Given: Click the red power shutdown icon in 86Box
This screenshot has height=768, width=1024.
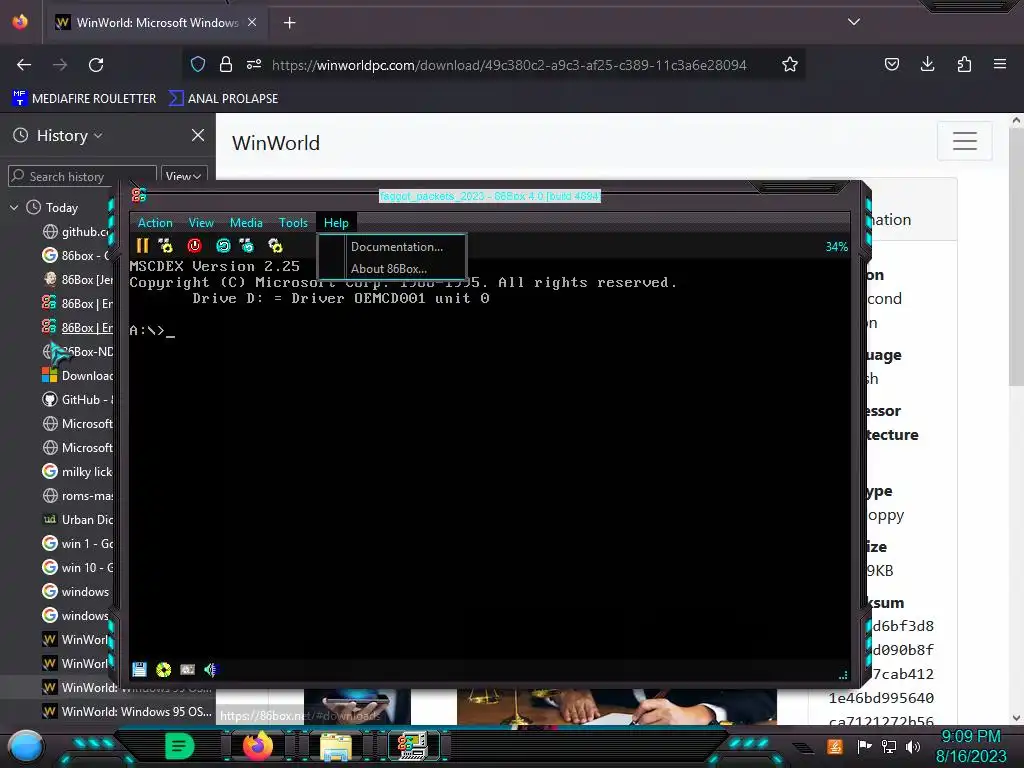Looking at the screenshot, I should [195, 246].
